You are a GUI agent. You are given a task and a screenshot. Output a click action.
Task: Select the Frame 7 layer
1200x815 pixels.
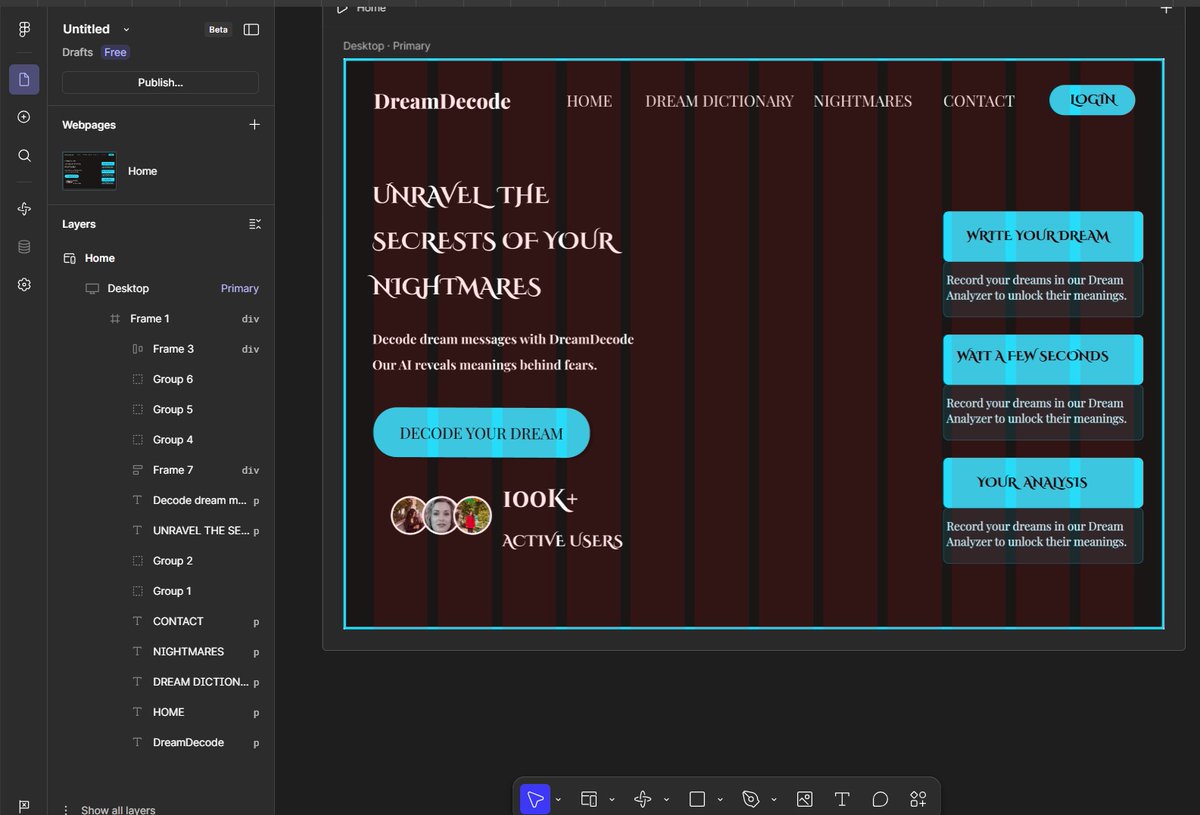(160, 470)
